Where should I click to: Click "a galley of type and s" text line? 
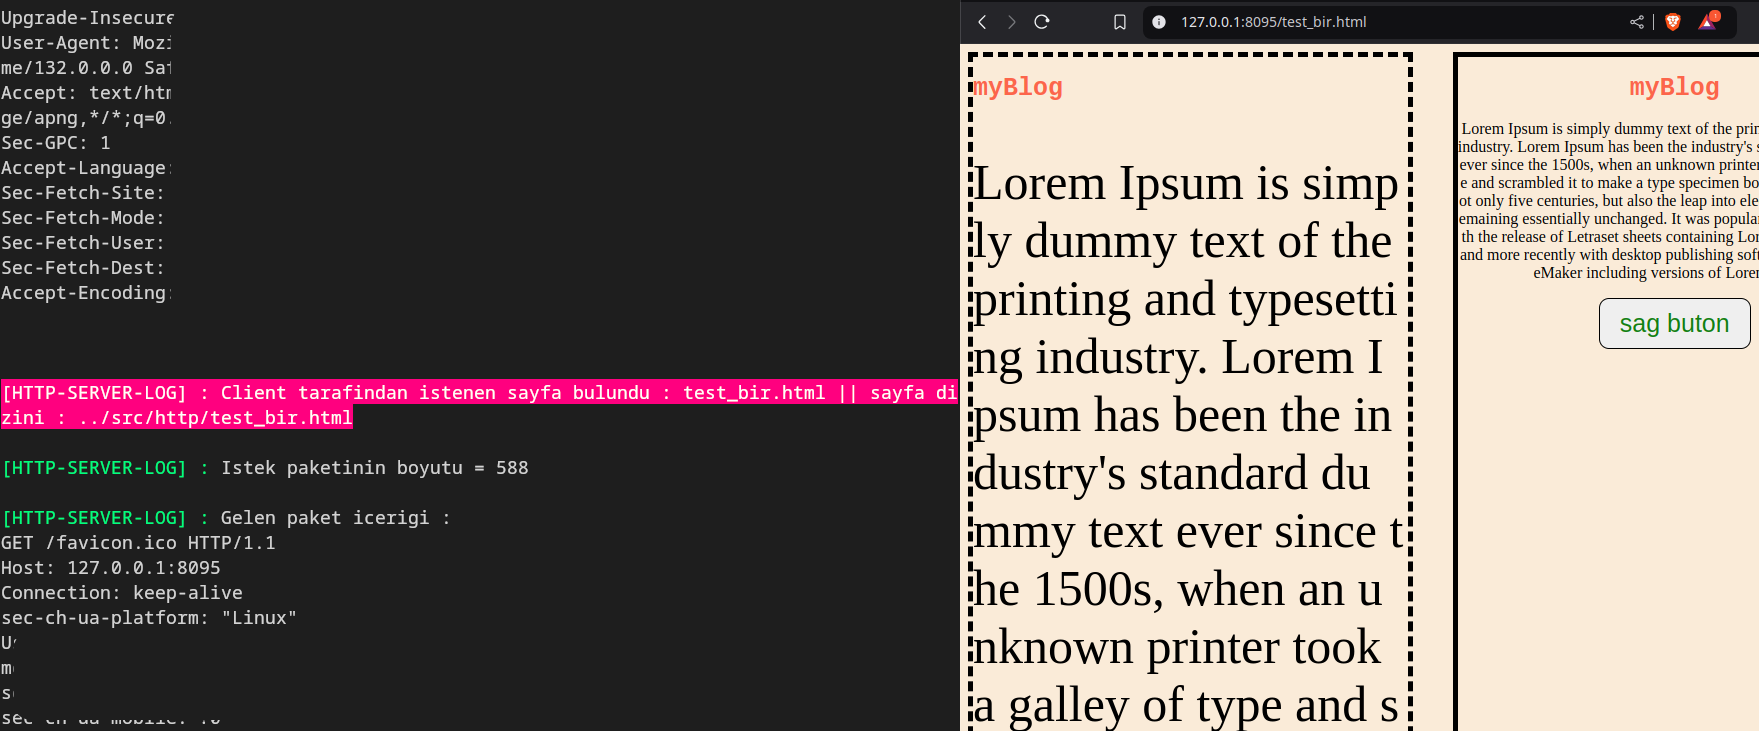click(1186, 706)
